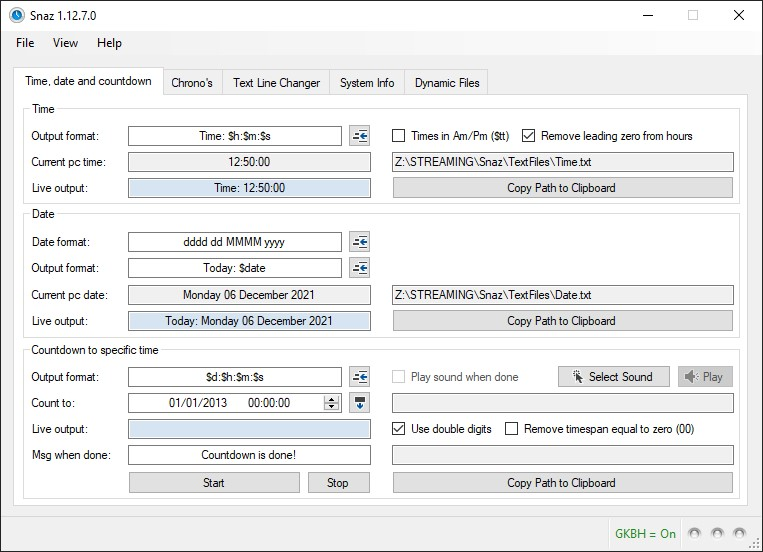
Task: Click the down-arrow icon beside Count to
Action: click(360, 403)
